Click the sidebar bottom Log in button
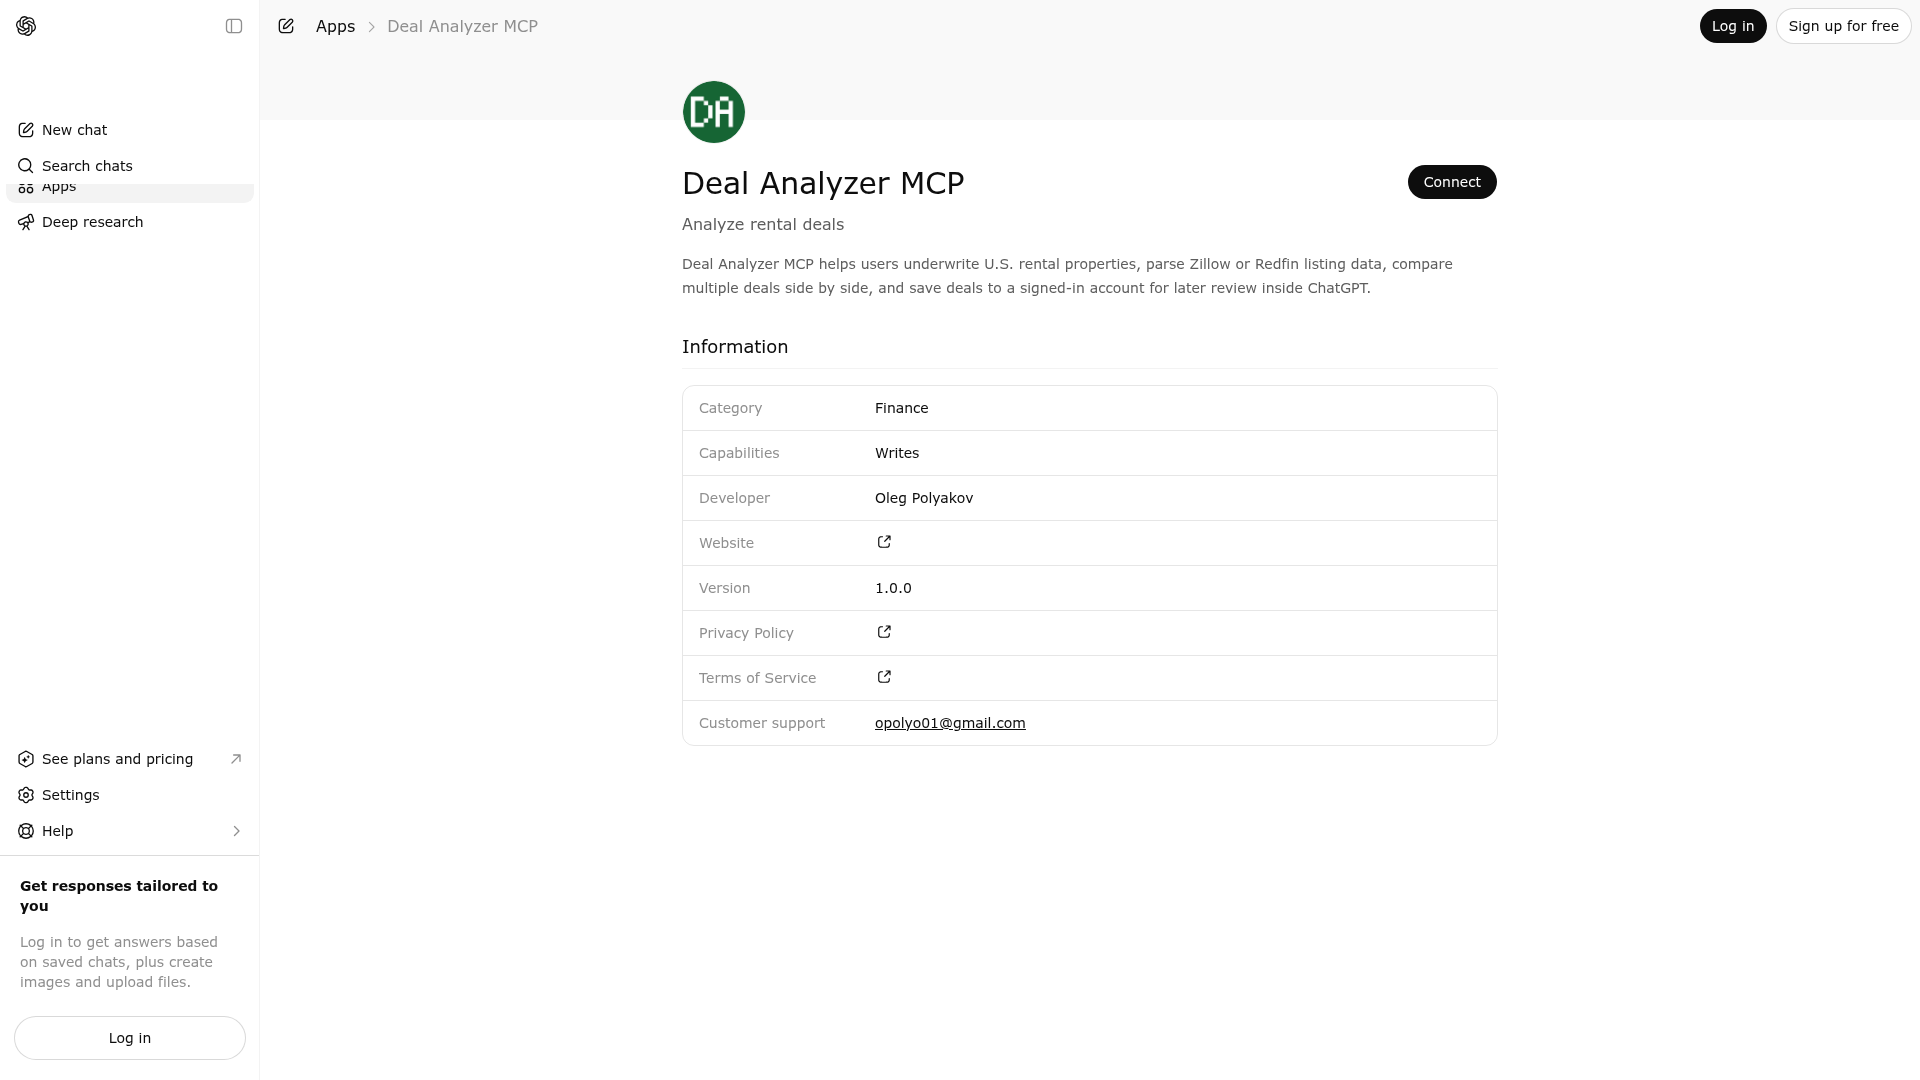The height and width of the screenshot is (1080, 1920). click(x=130, y=1038)
